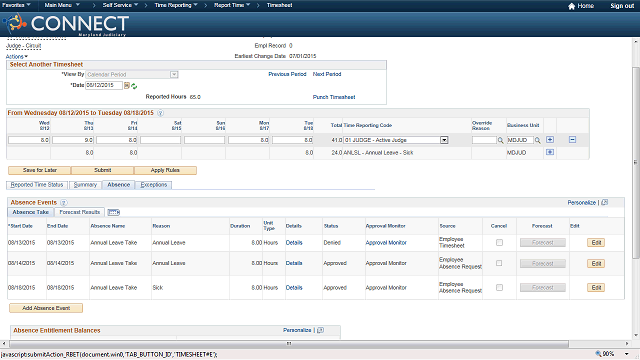This screenshot has height=360, width=640.
Task: Open the zoom percentage dropdown arrow
Action: 627,354
